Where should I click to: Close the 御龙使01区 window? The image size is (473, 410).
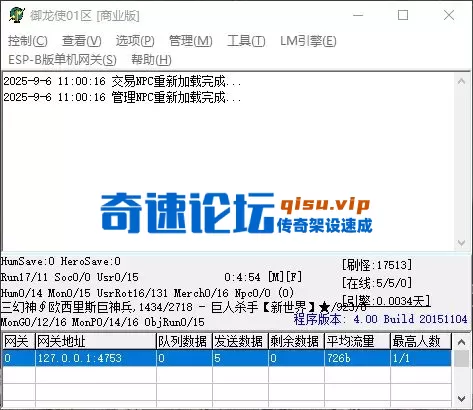point(449,15)
